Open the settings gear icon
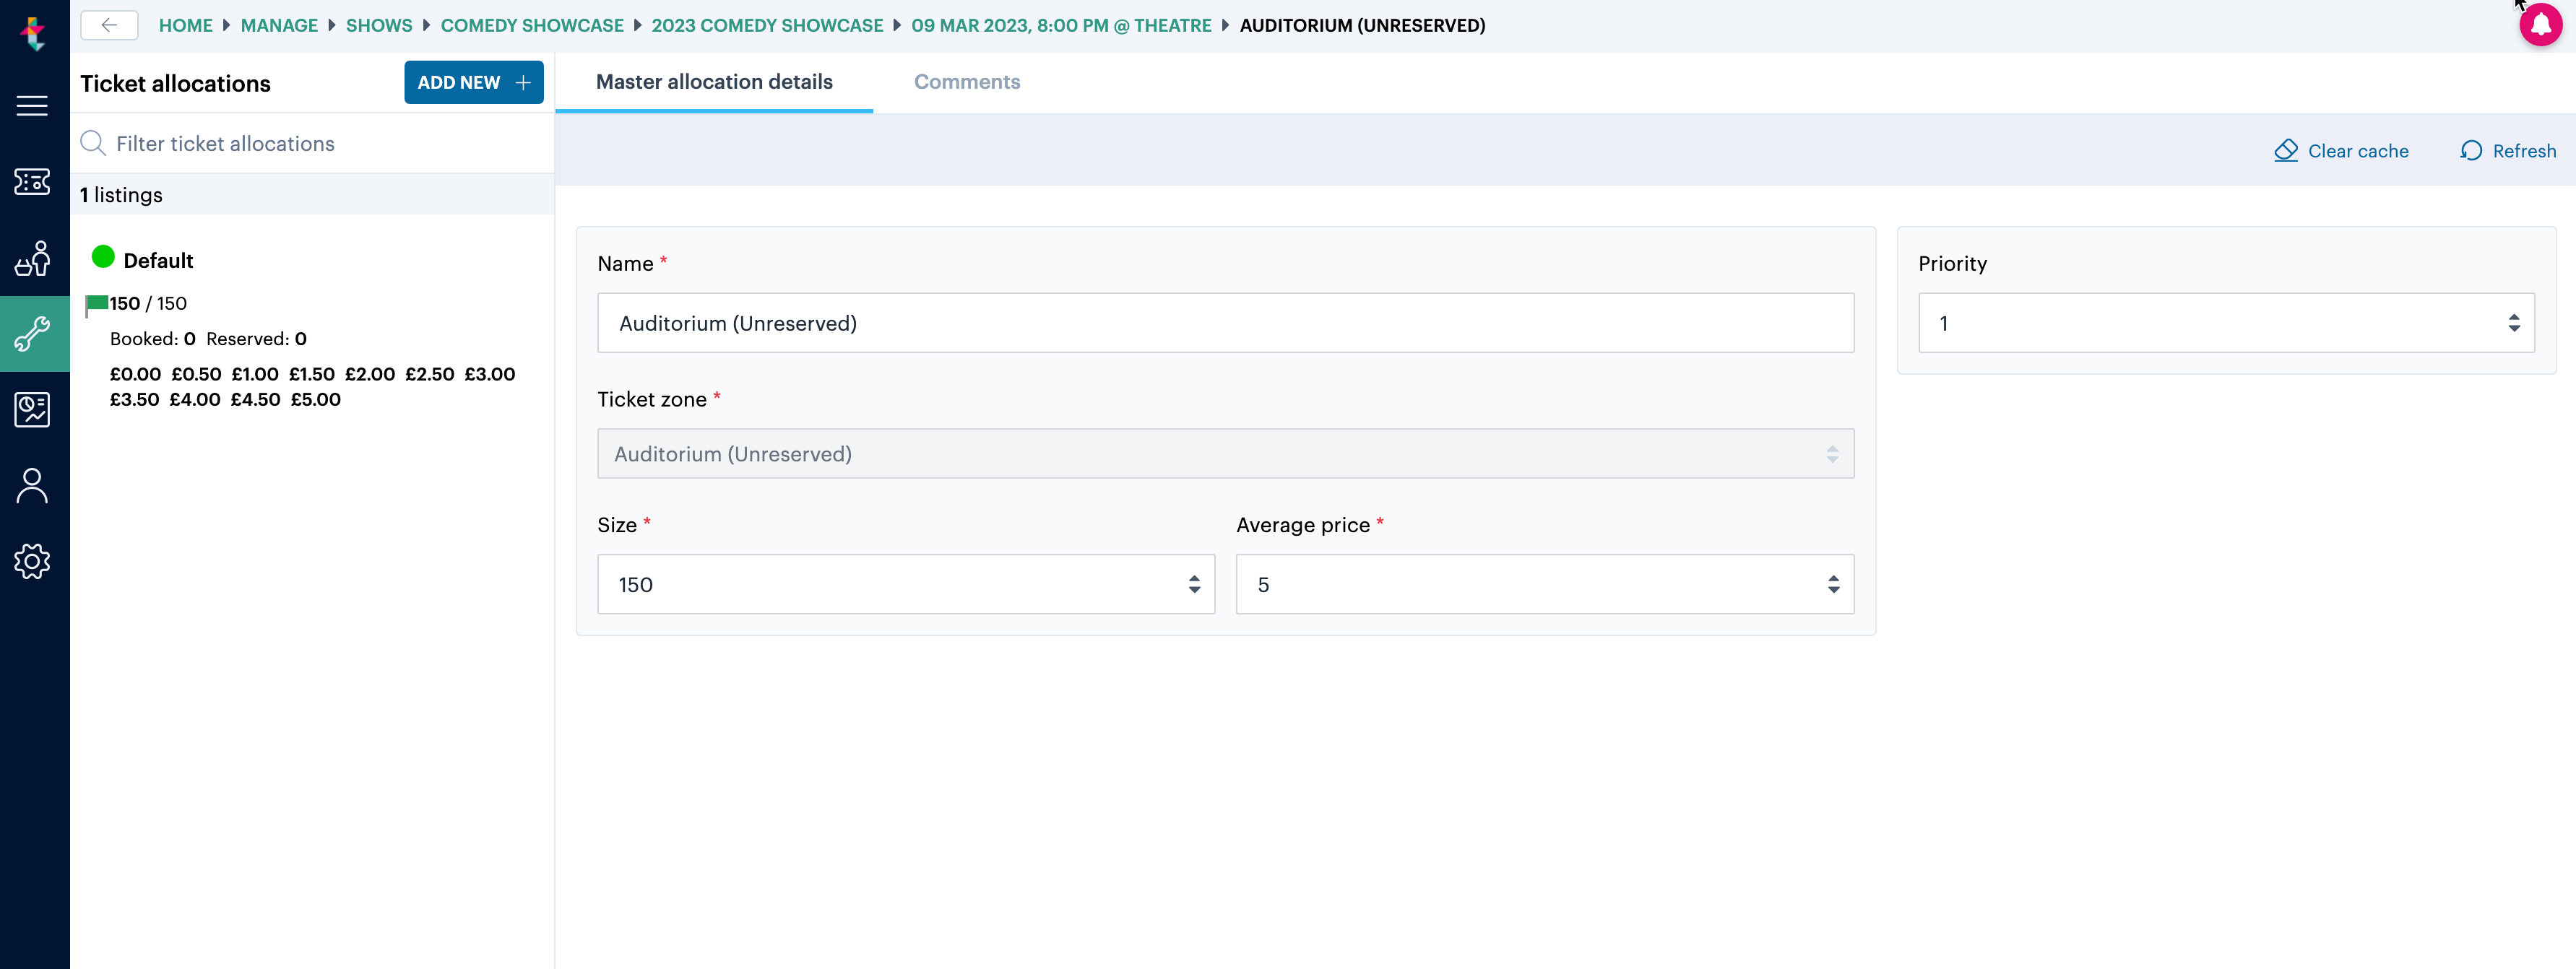The height and width of the screenshot is (969, 2576). 32,561
